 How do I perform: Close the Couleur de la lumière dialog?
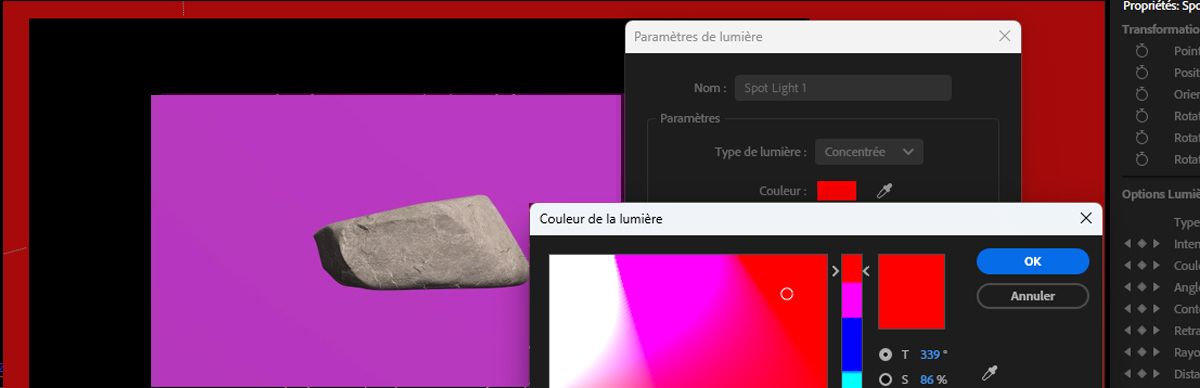coord(1086,218)
